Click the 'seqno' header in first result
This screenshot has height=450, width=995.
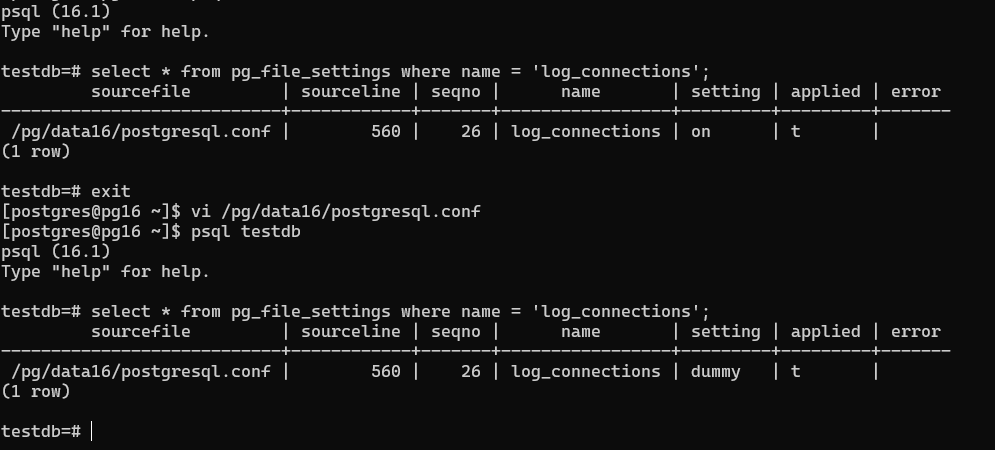pos(455,91)
